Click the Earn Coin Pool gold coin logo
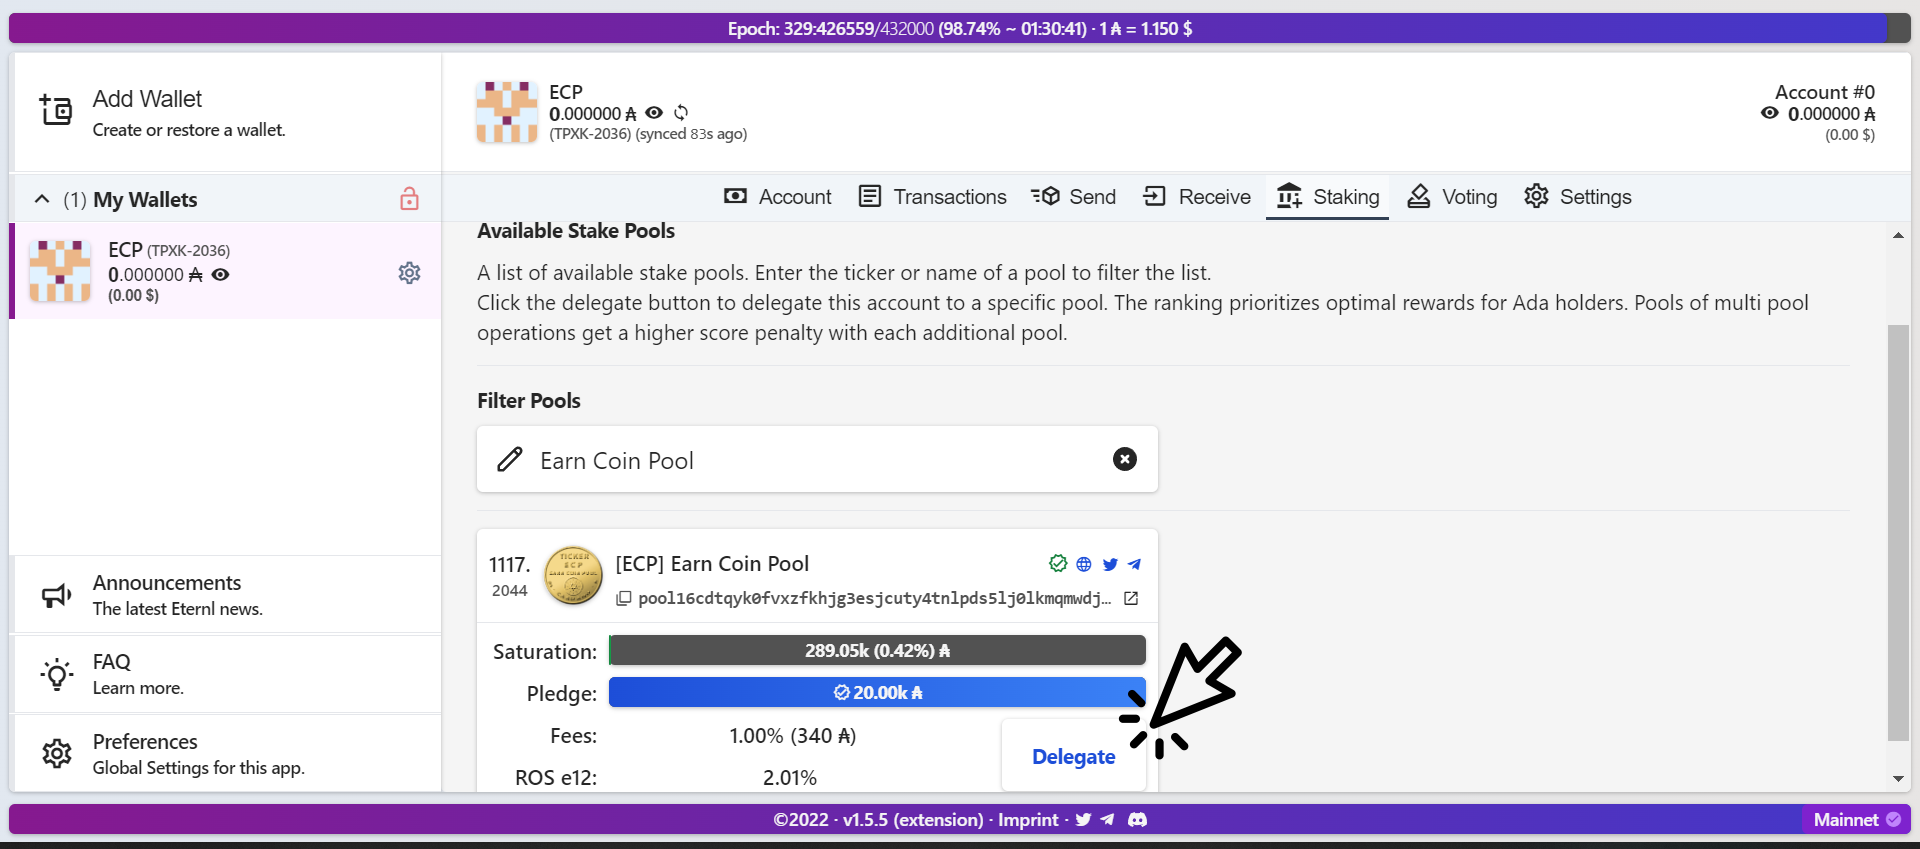The image size is (1920, 849). tap(573, 576)
